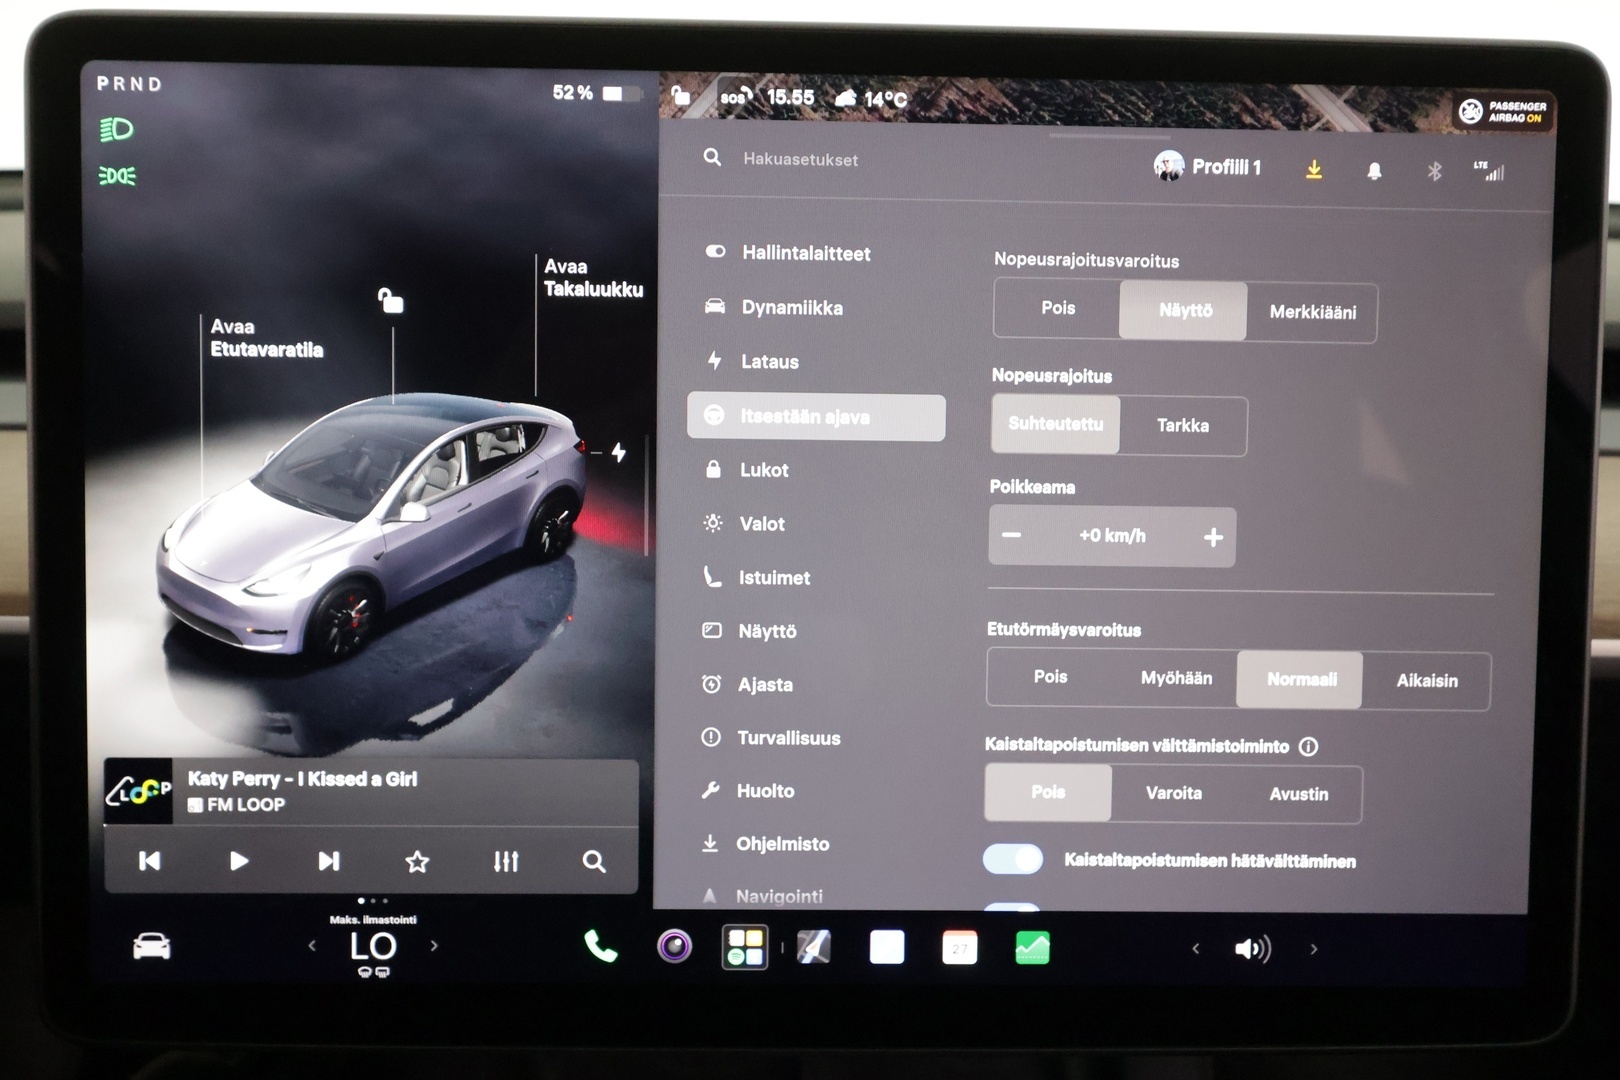Tap Avaa Etutavaratila to open frunk

point(266,338)
